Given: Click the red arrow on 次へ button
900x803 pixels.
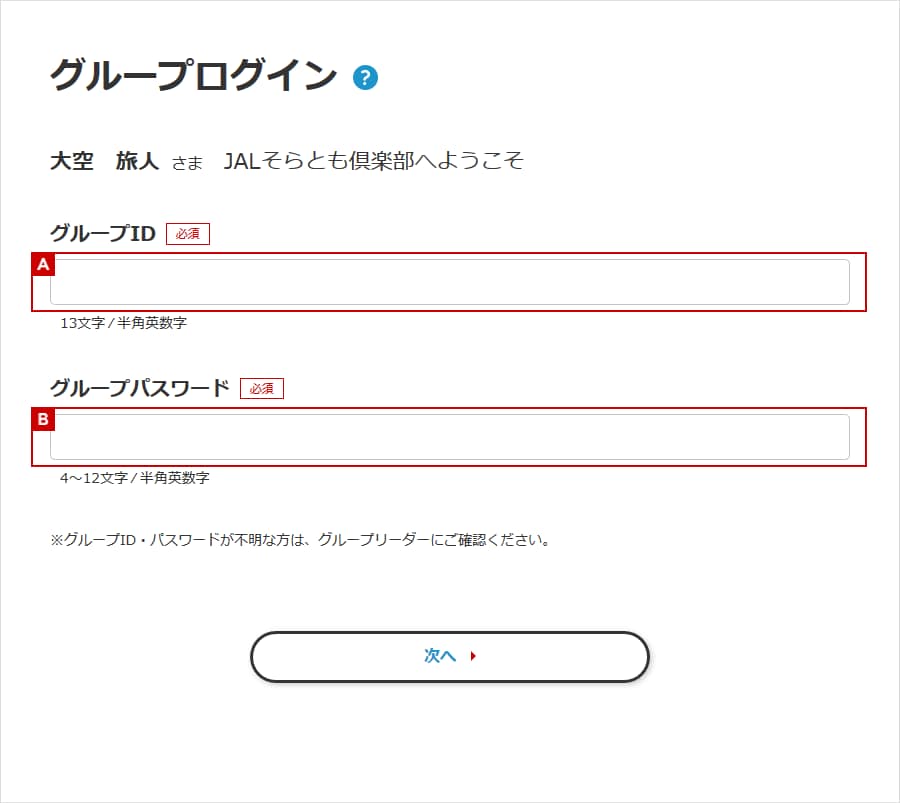Looking at the screenshot, I should pos(473,657).
